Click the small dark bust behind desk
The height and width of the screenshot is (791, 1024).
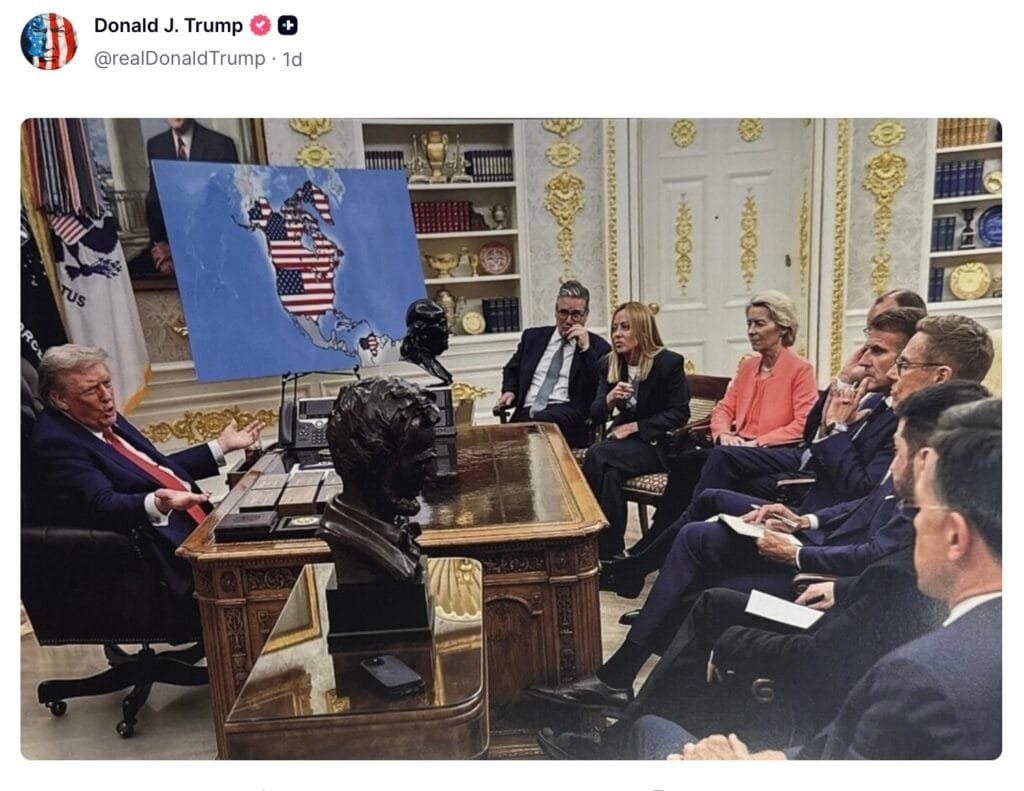(x=426, y=340)
